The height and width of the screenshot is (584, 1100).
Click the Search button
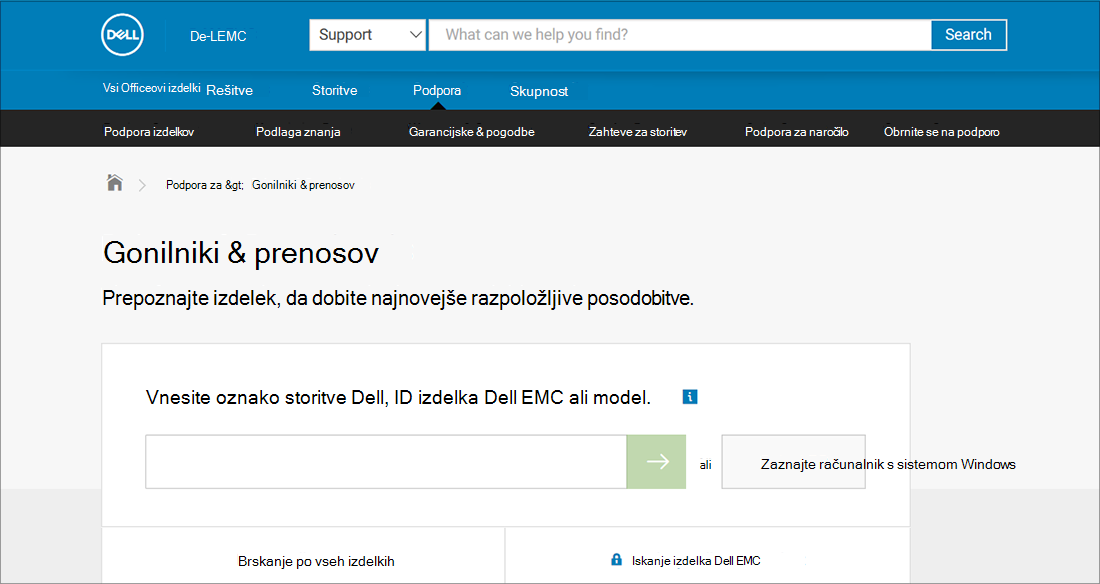click(968, 34)
